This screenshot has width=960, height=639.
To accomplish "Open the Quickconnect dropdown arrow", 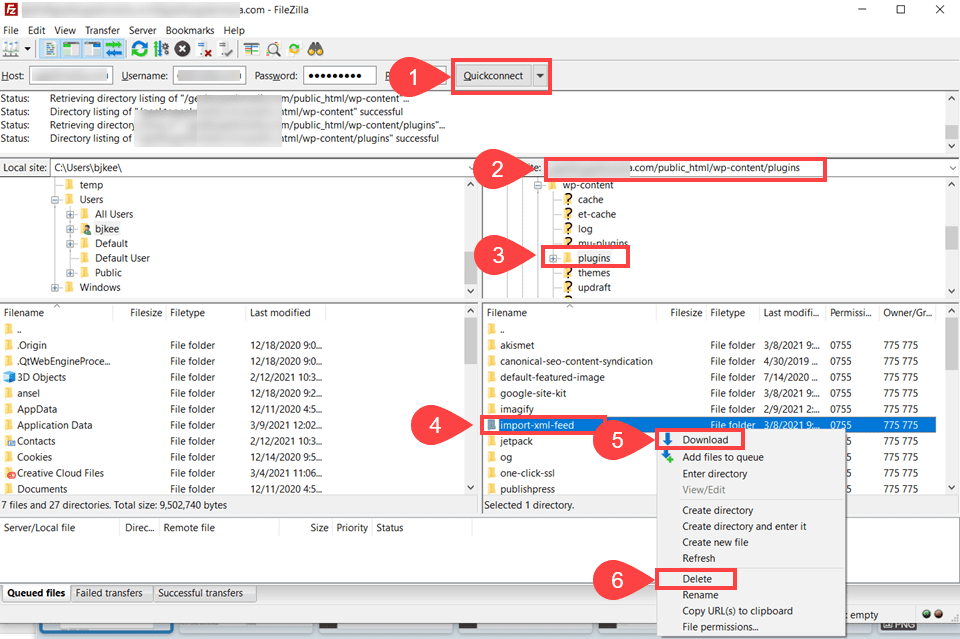I will tap(538, 75).
